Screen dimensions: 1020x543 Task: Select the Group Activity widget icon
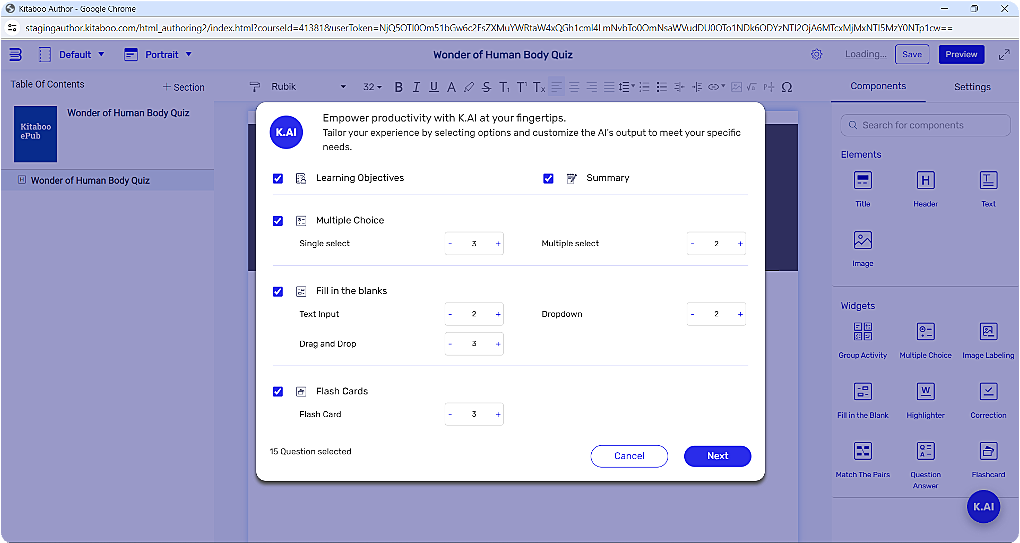(x=863, y=332)
